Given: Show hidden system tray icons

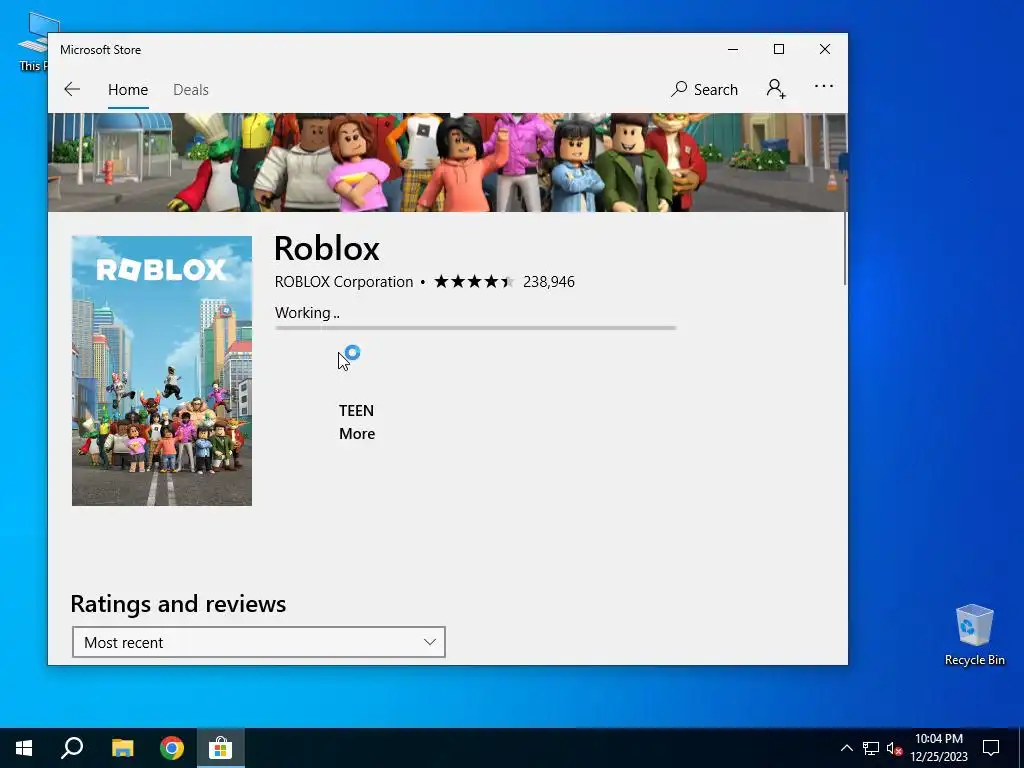Looking at the screenshot, I should point(846,748).
